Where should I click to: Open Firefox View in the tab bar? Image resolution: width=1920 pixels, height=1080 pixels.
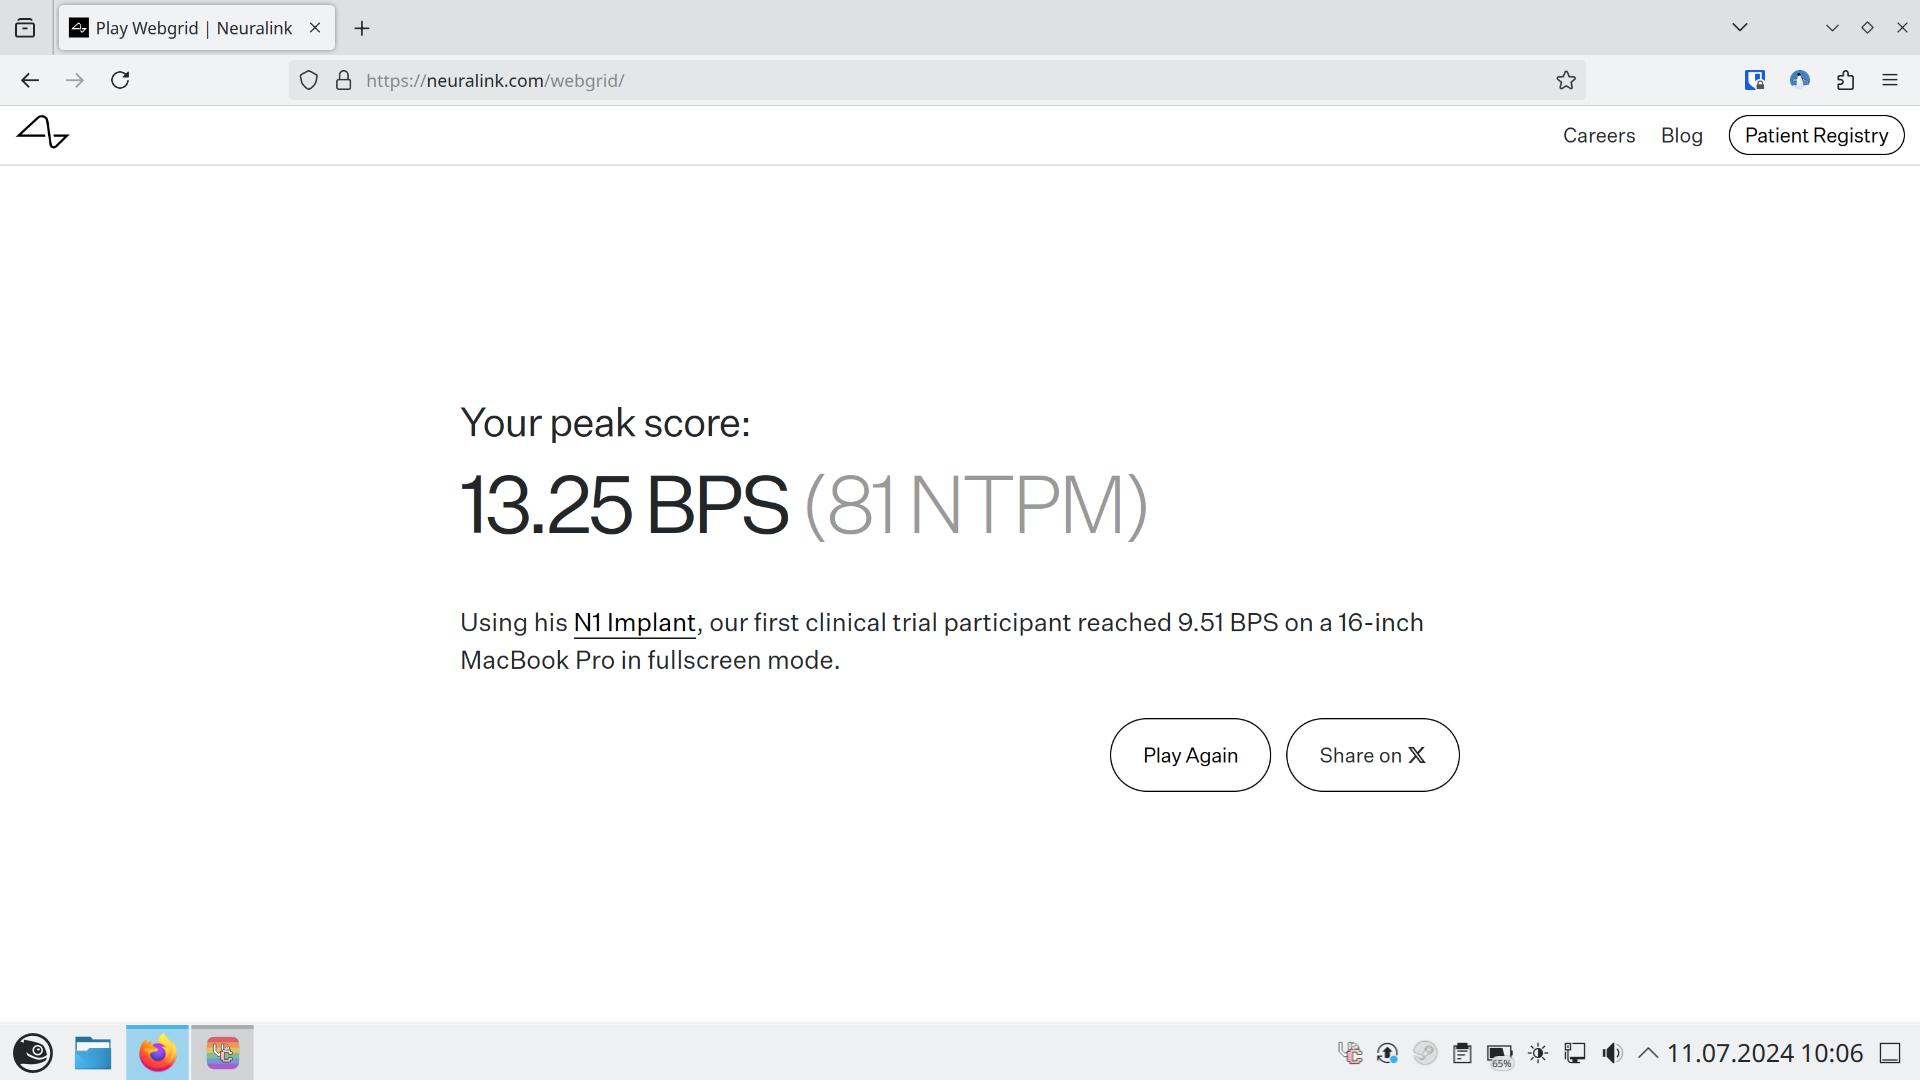coord(25,28)
